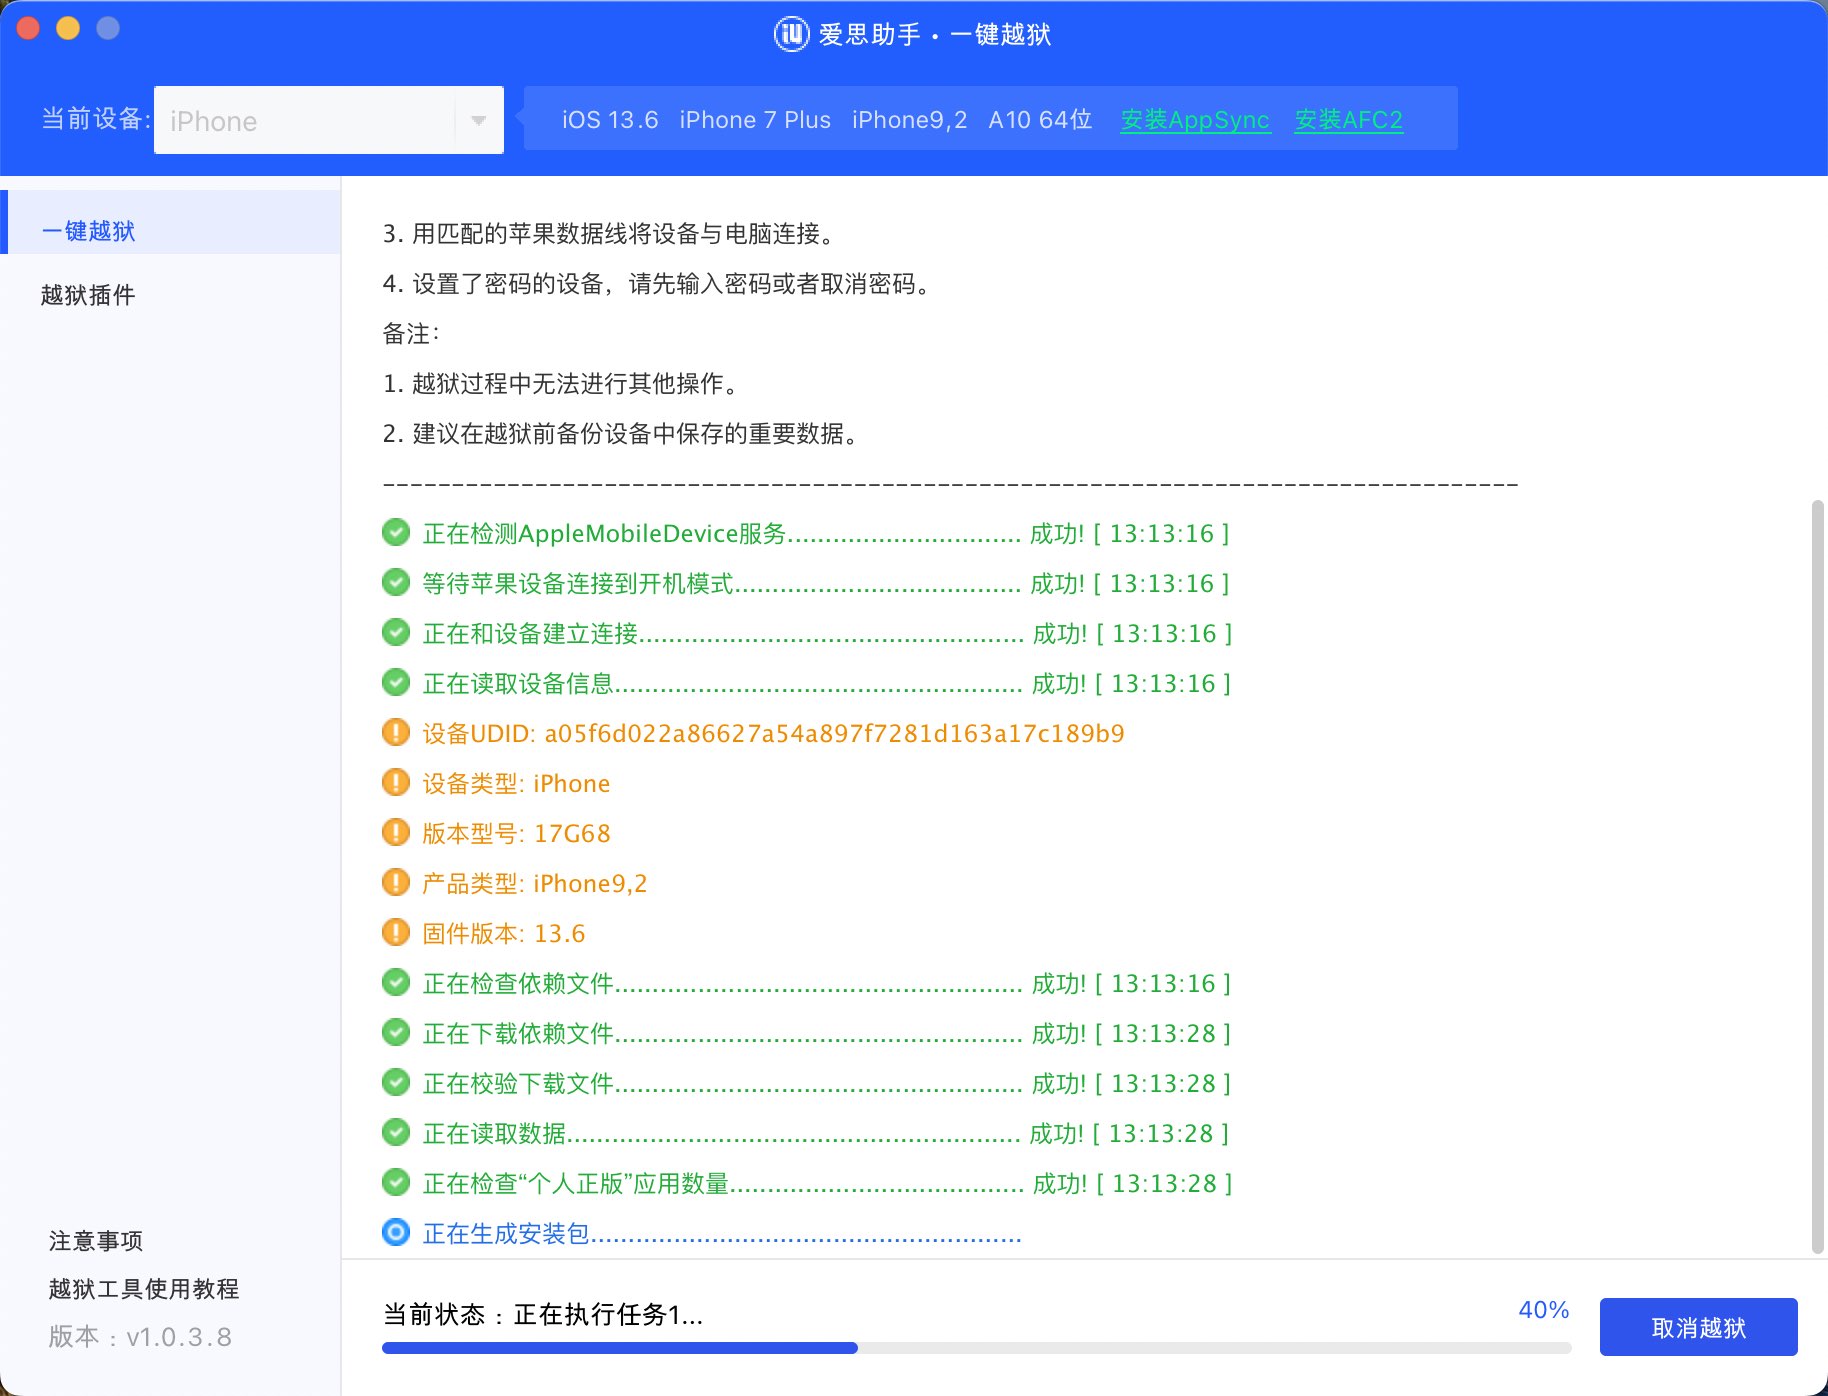
Task: Select the 一键越狱 sidebar tab
Action: click(x=170, y=222)
